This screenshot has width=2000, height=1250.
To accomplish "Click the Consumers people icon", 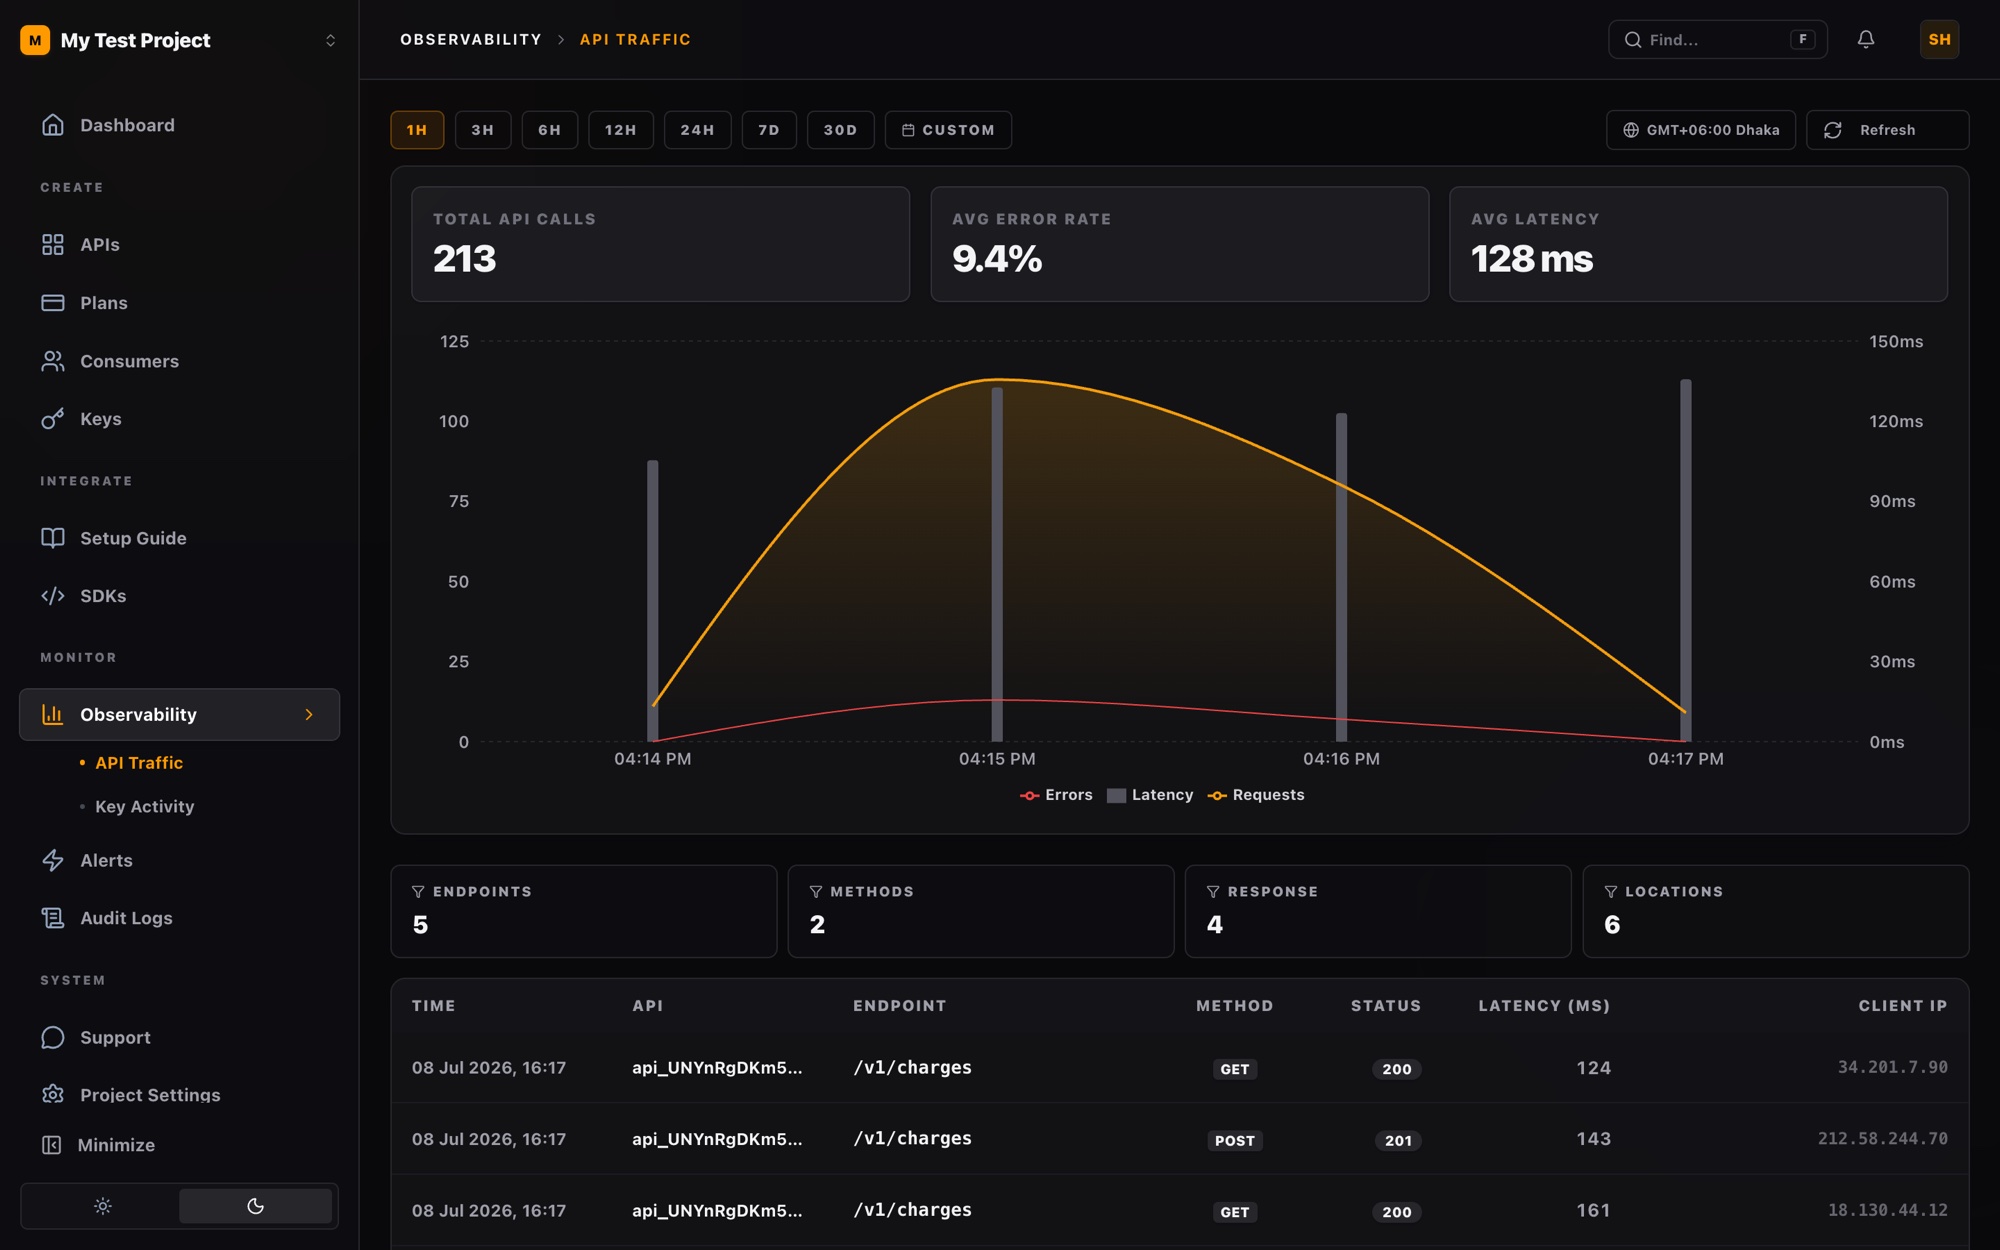I will [53, 361].
